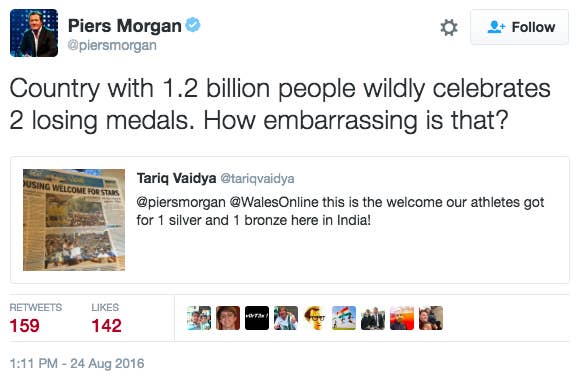The width and height of the screenshot is (581, 387).
Task: Open the gear settings menu
Action: (449, 27)
